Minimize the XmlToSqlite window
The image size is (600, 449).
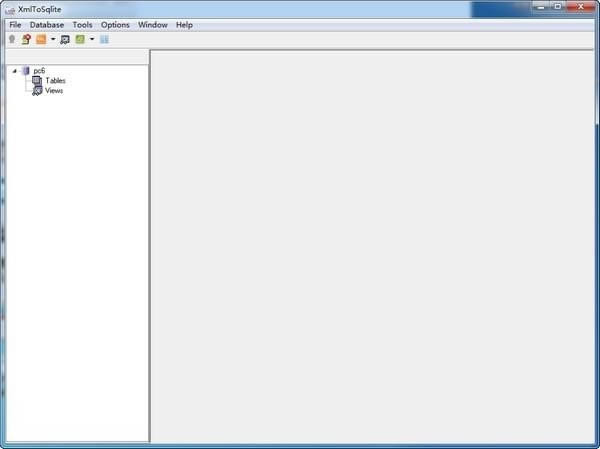540,7
